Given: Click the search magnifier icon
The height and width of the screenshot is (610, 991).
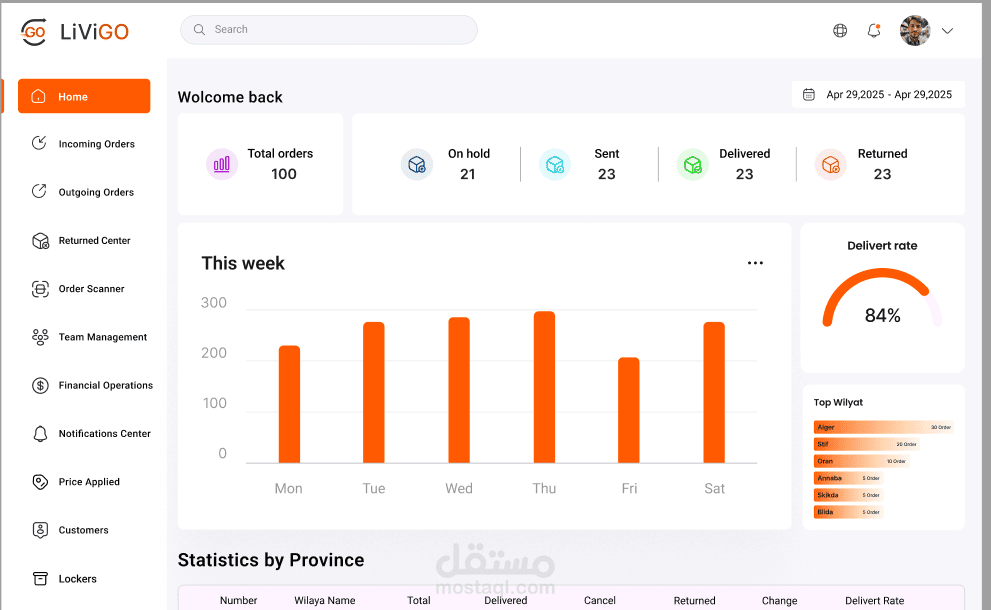Looking at the screenshot, I should (199, 30).
